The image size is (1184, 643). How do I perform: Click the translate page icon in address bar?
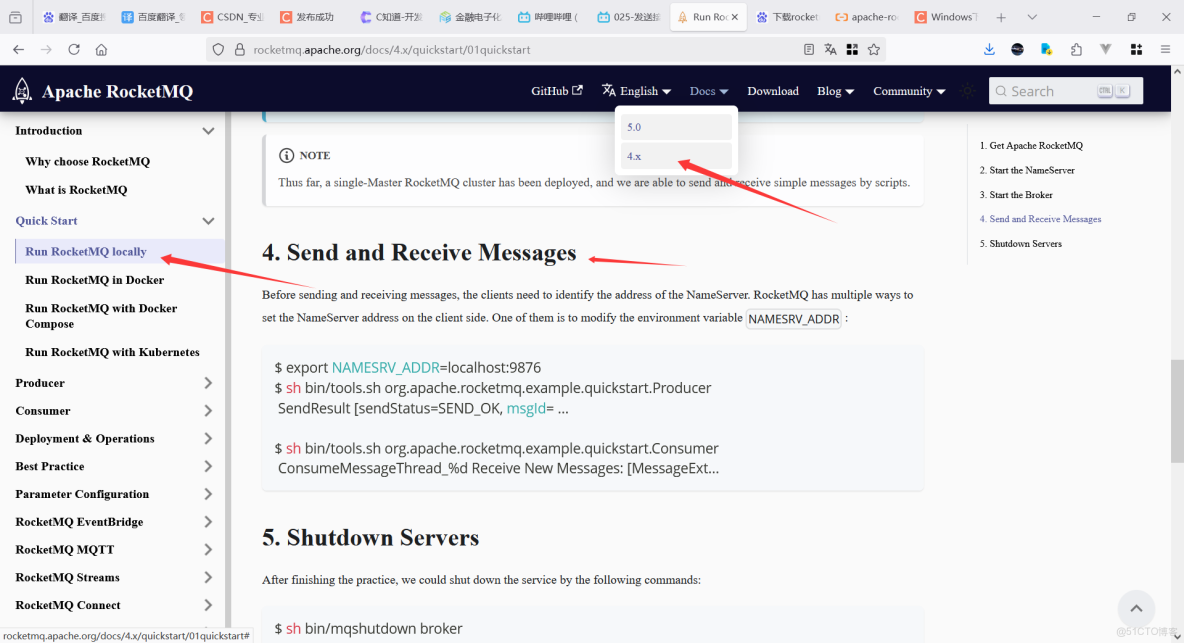click(831, 50)
